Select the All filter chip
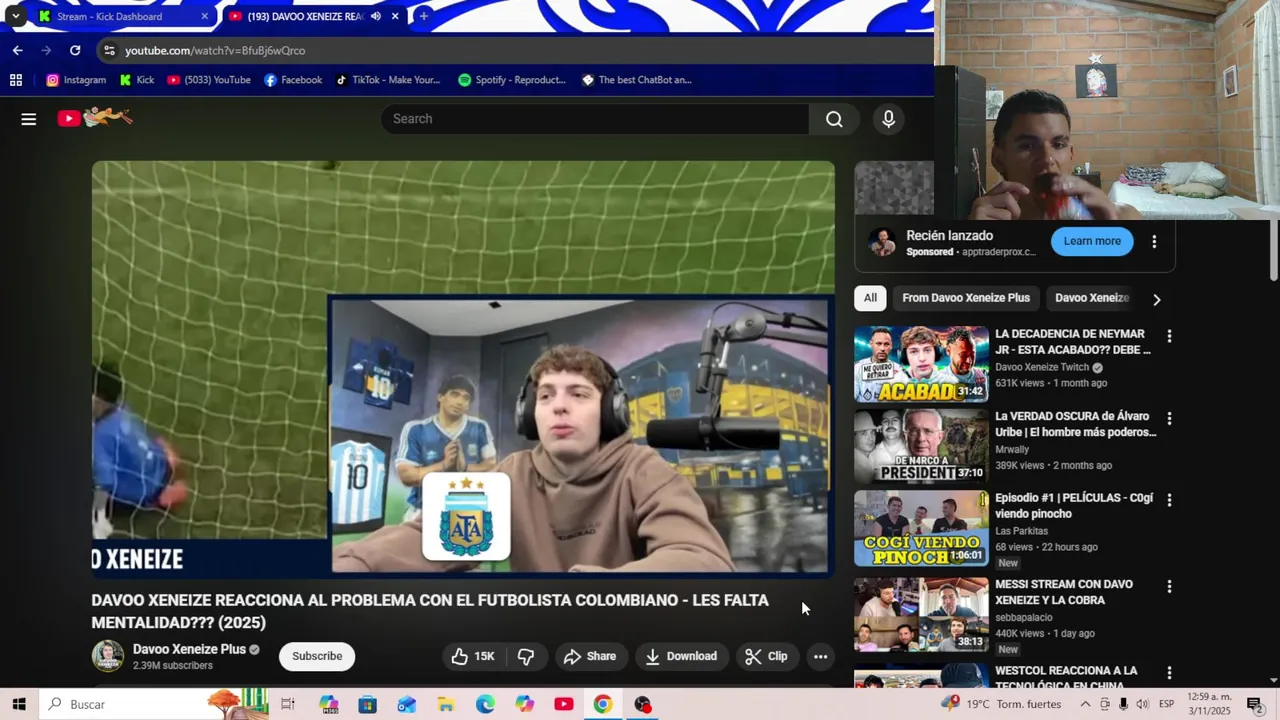Screen dimensions: 1280x720 870,298
